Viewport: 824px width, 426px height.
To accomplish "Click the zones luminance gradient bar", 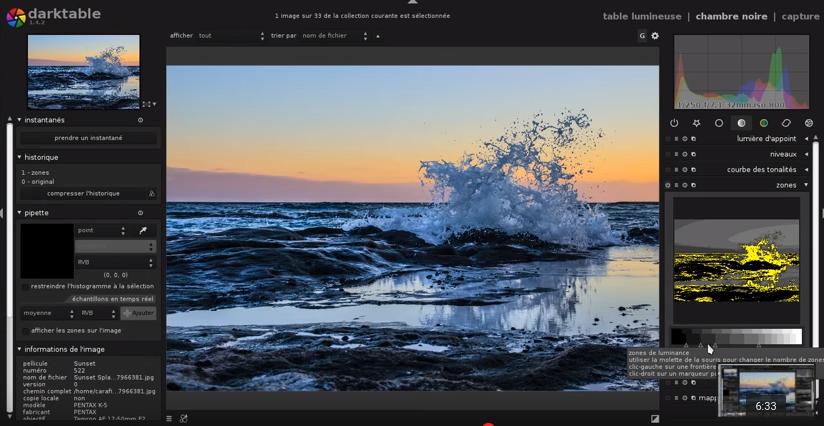I will (x=736, y=336).
